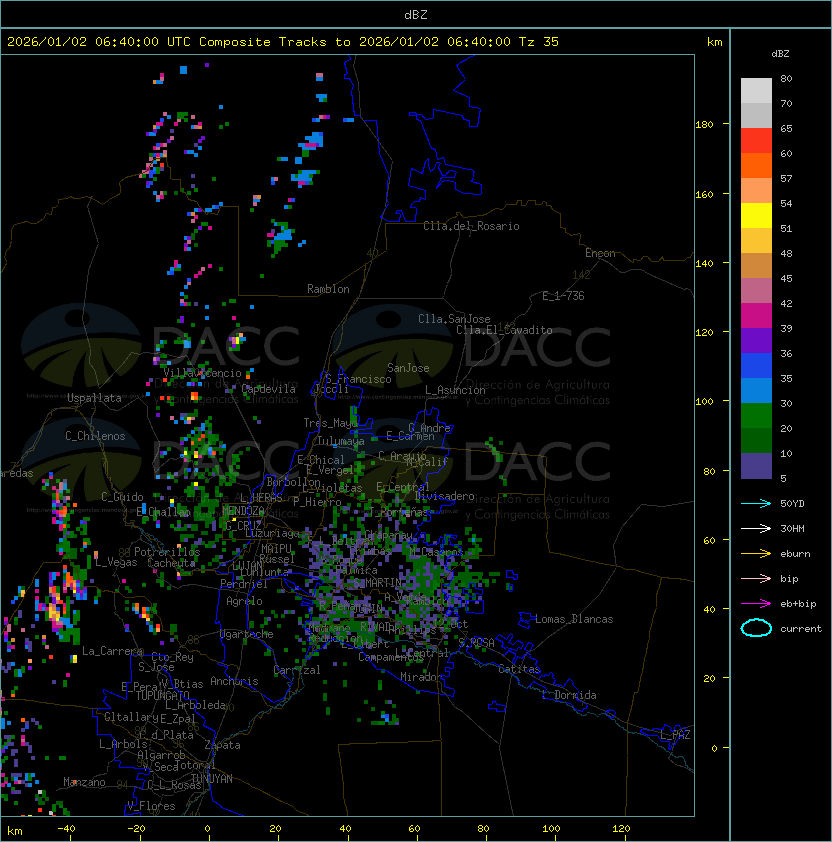The image size is (832, 842).
Task: Click the 'TUNUYAN' map label
Action: pos(212,779)
